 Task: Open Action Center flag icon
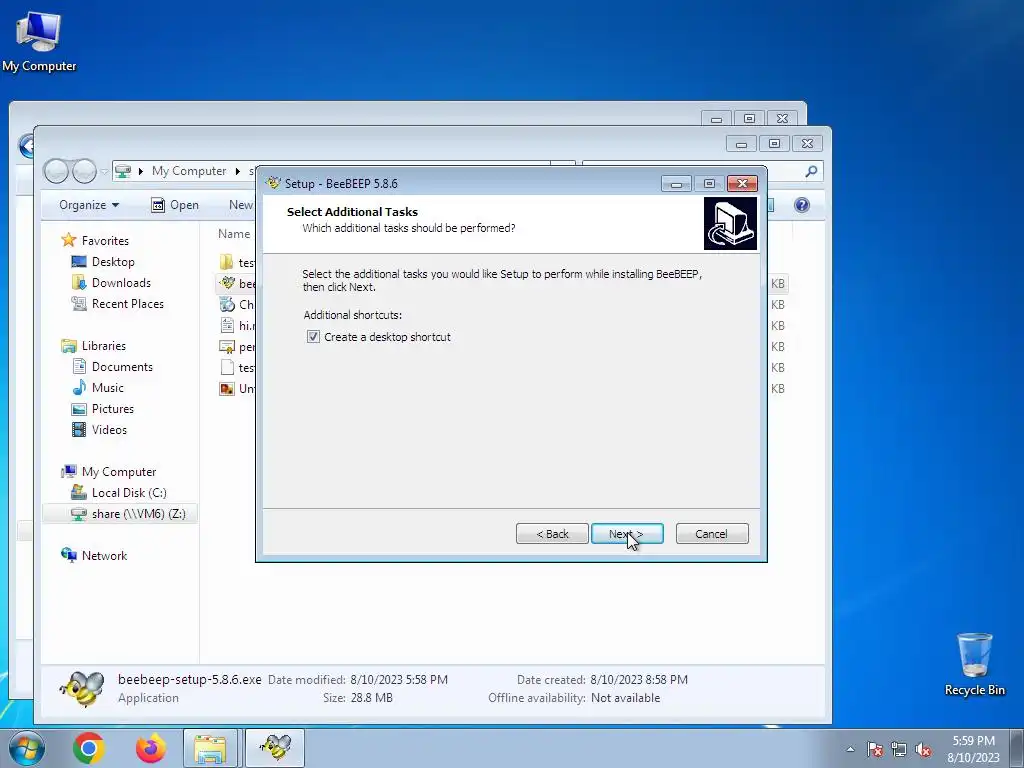coord(875,749)
